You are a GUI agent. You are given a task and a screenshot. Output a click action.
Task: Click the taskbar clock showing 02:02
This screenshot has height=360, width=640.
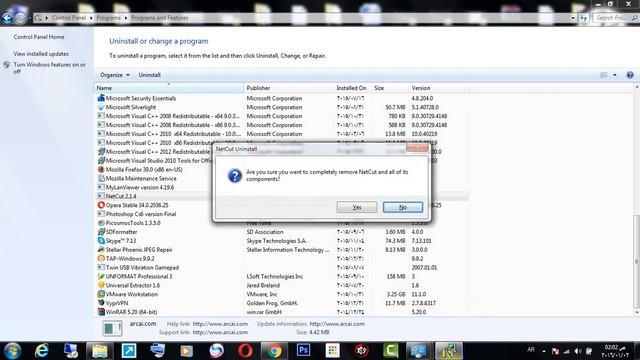pos(616,351)
